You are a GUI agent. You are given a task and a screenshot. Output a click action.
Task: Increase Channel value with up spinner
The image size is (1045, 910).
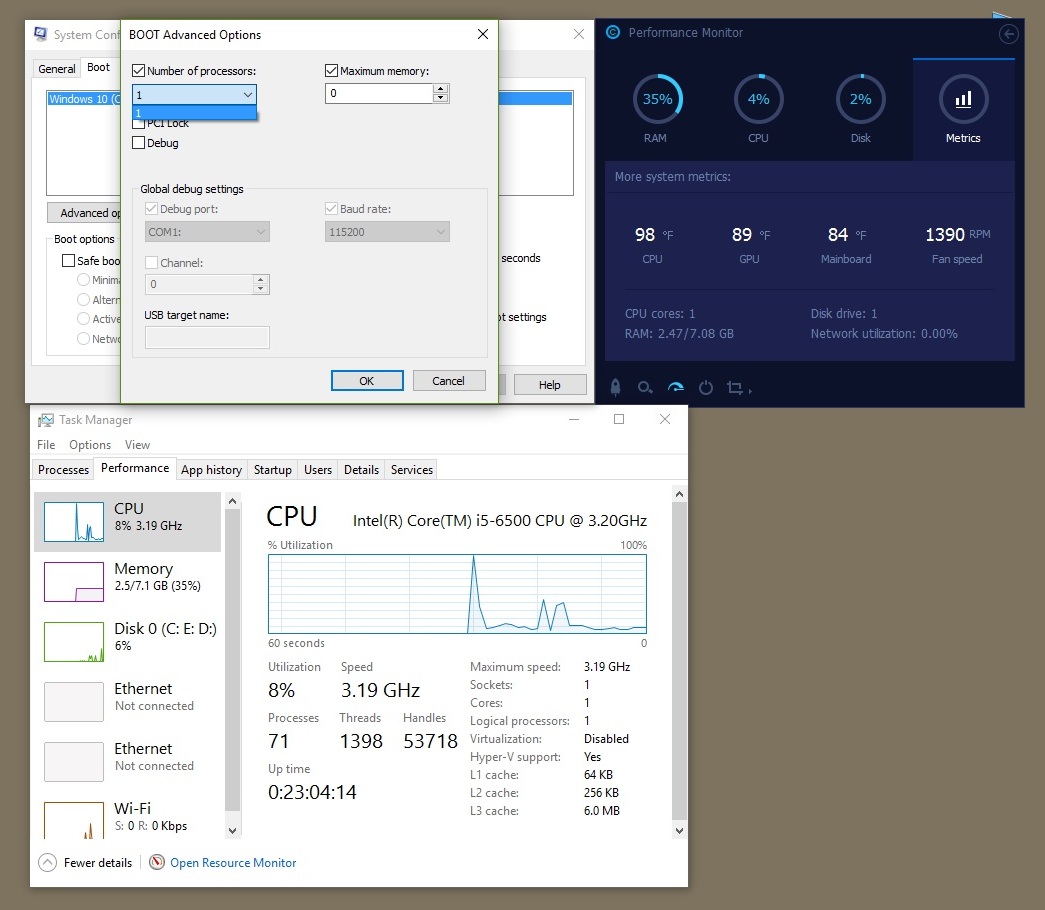click(x=261, y=279)
